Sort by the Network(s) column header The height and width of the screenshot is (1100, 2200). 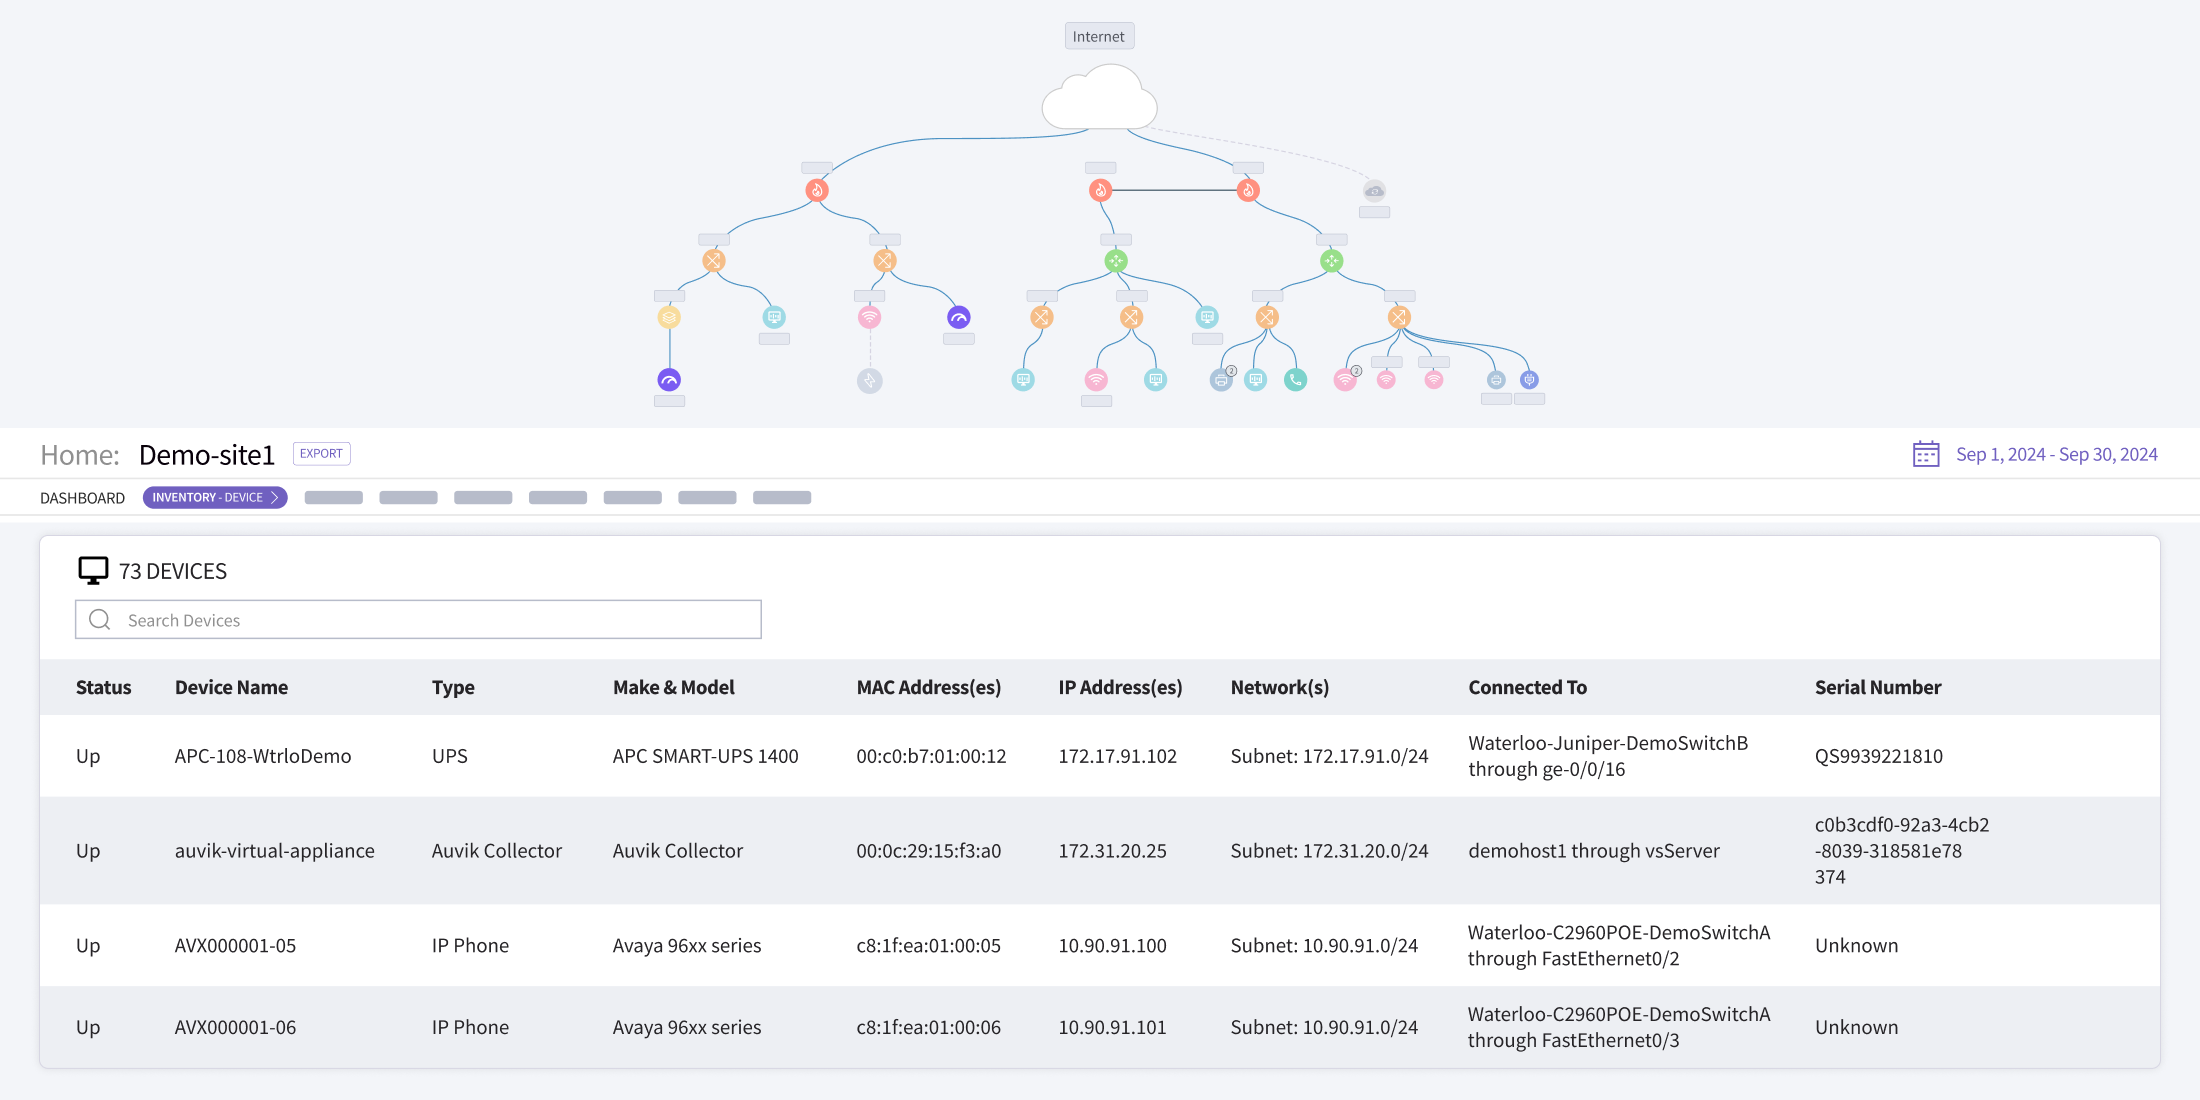tap(1279, 687)
